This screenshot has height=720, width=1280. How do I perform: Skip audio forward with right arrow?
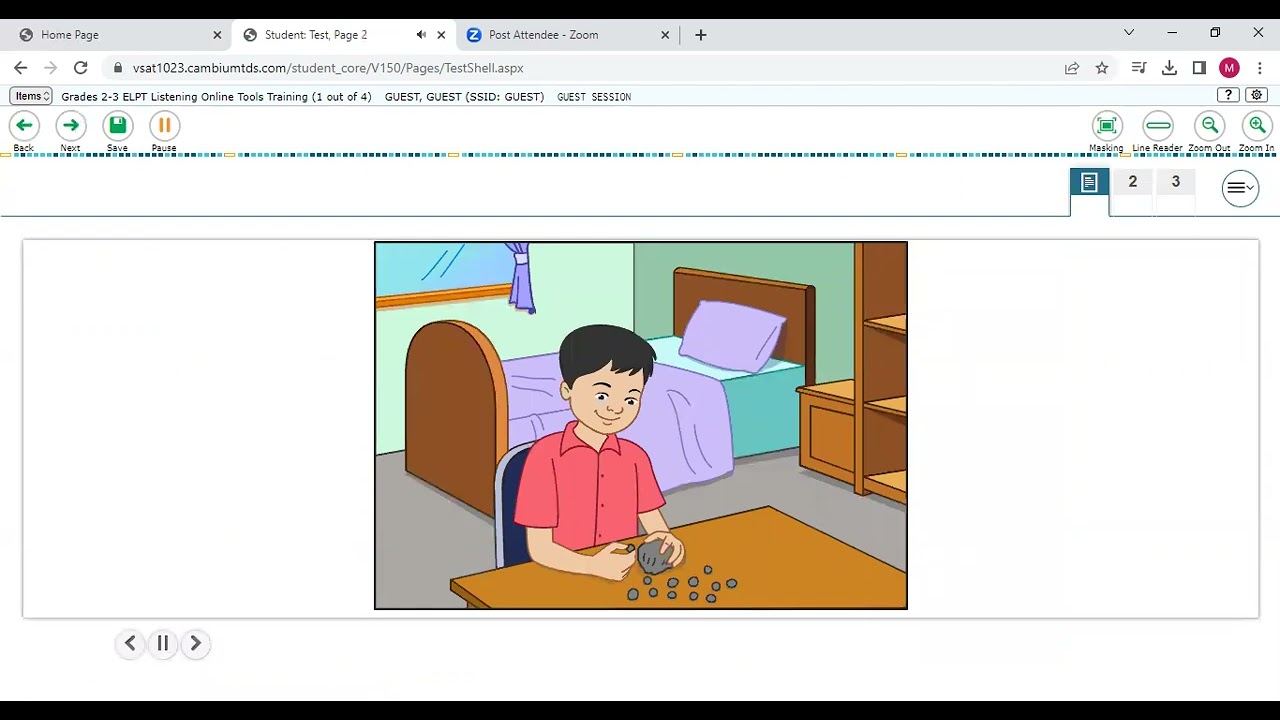tap(196, 643)
